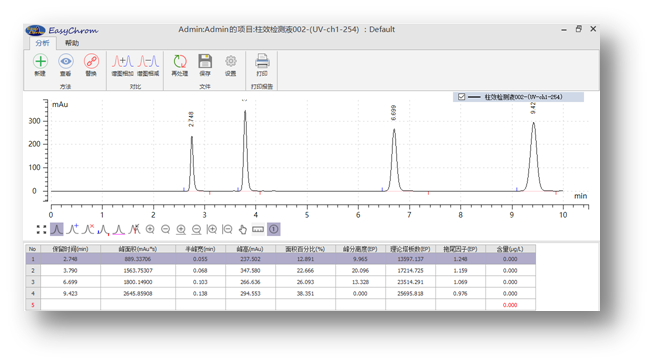
Task: Click the printer print report icon
Action: (262, 61)
